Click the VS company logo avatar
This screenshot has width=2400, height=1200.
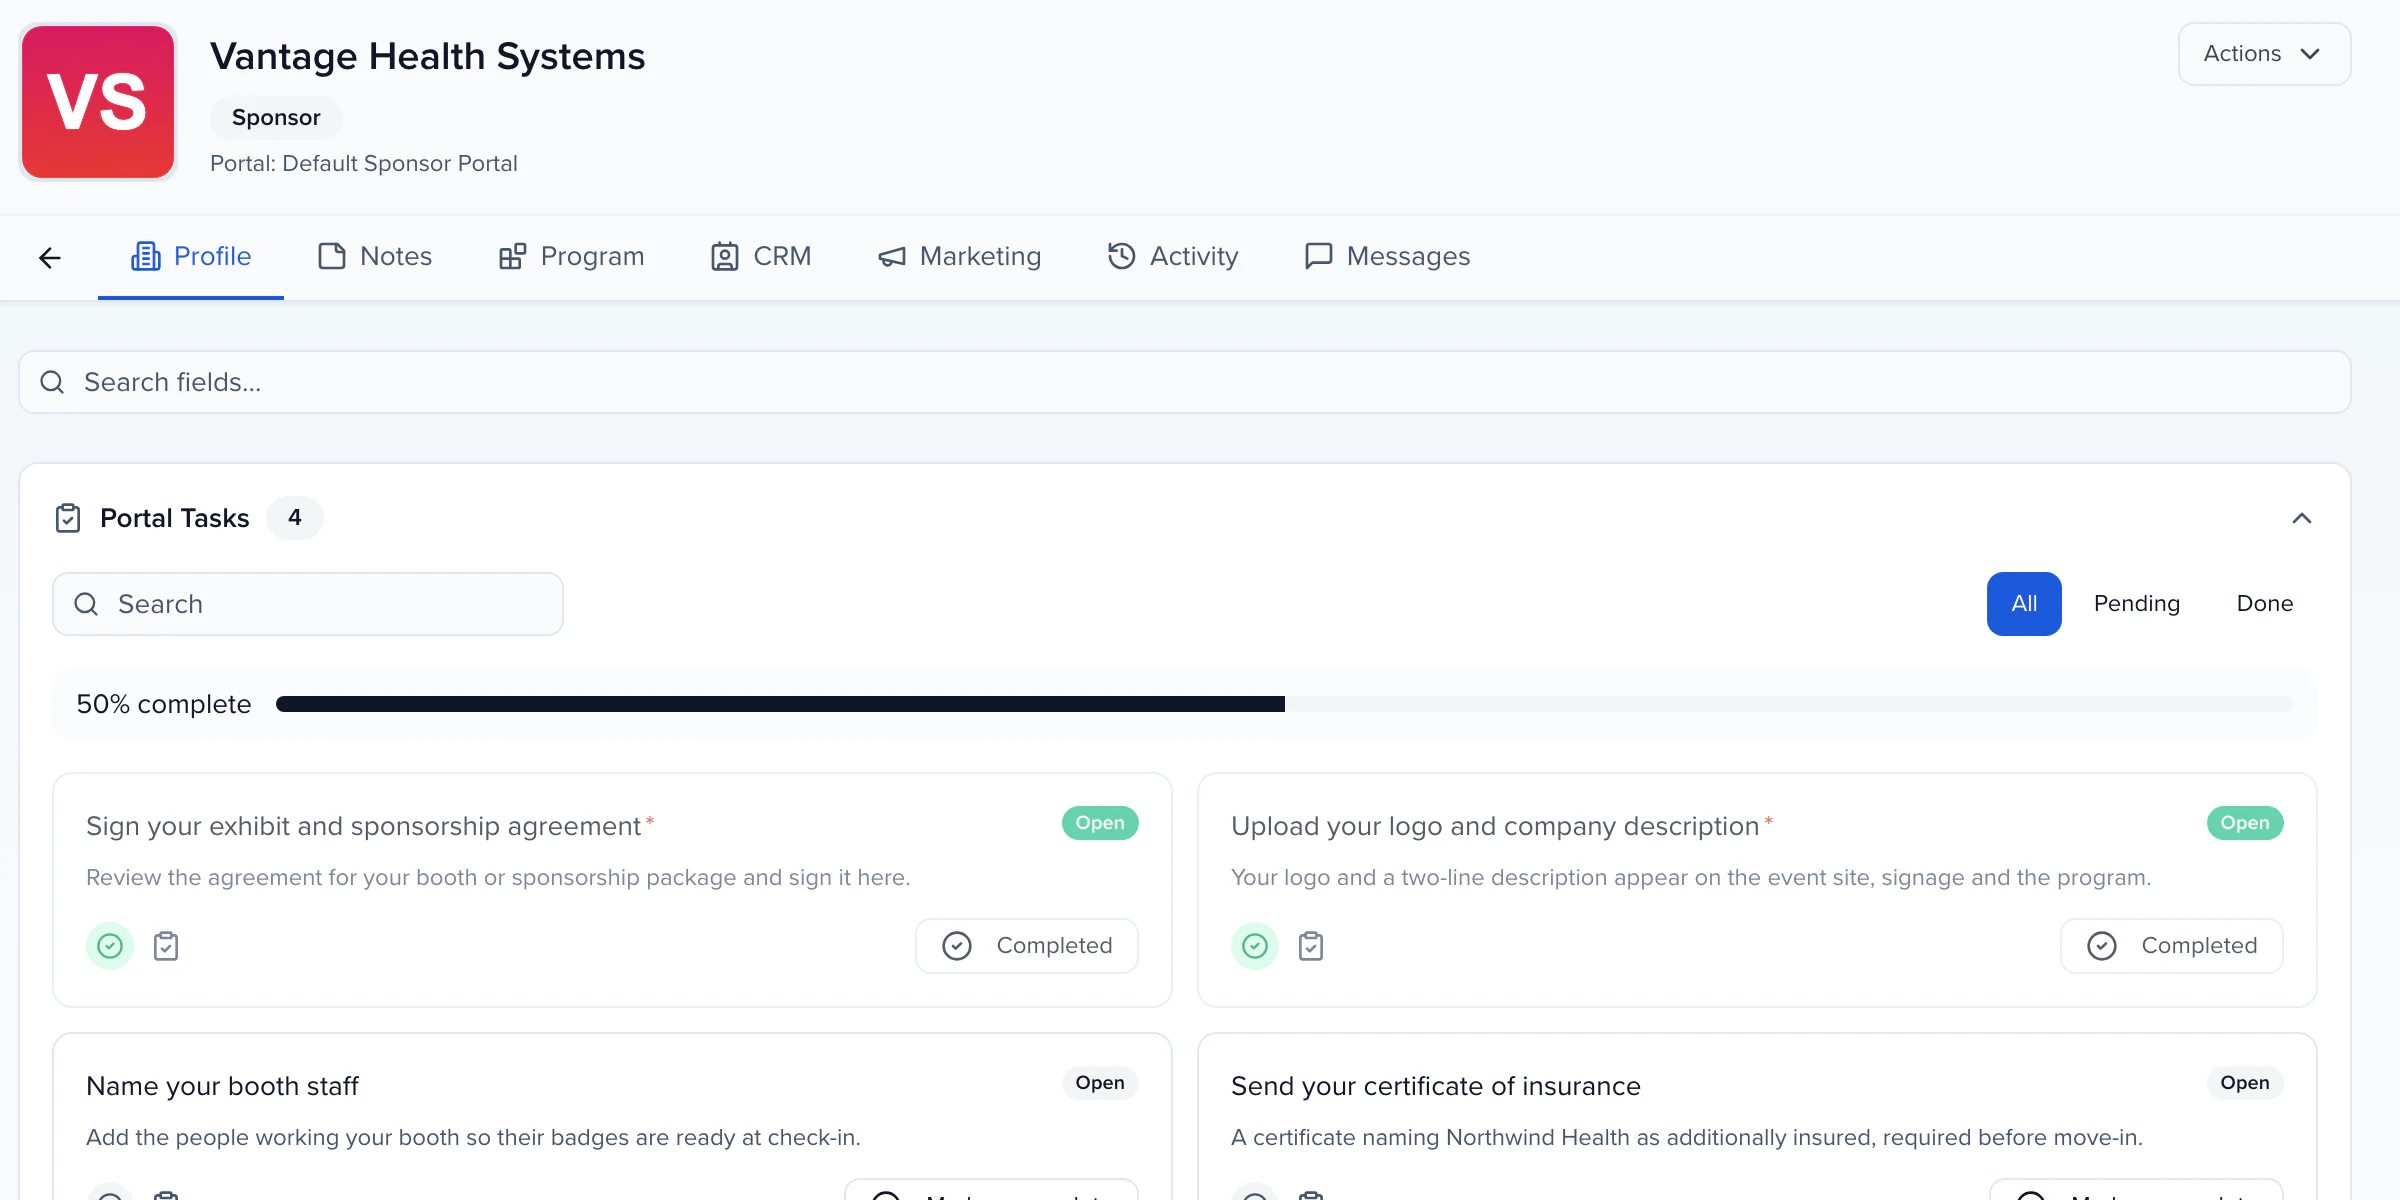coord(98,102)
